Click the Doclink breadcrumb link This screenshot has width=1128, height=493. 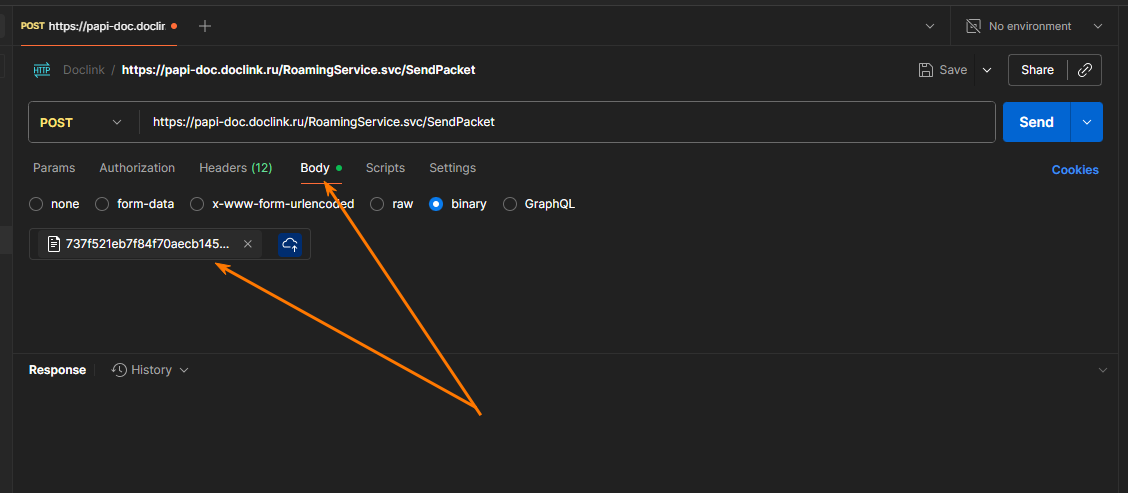click(83, 70)
